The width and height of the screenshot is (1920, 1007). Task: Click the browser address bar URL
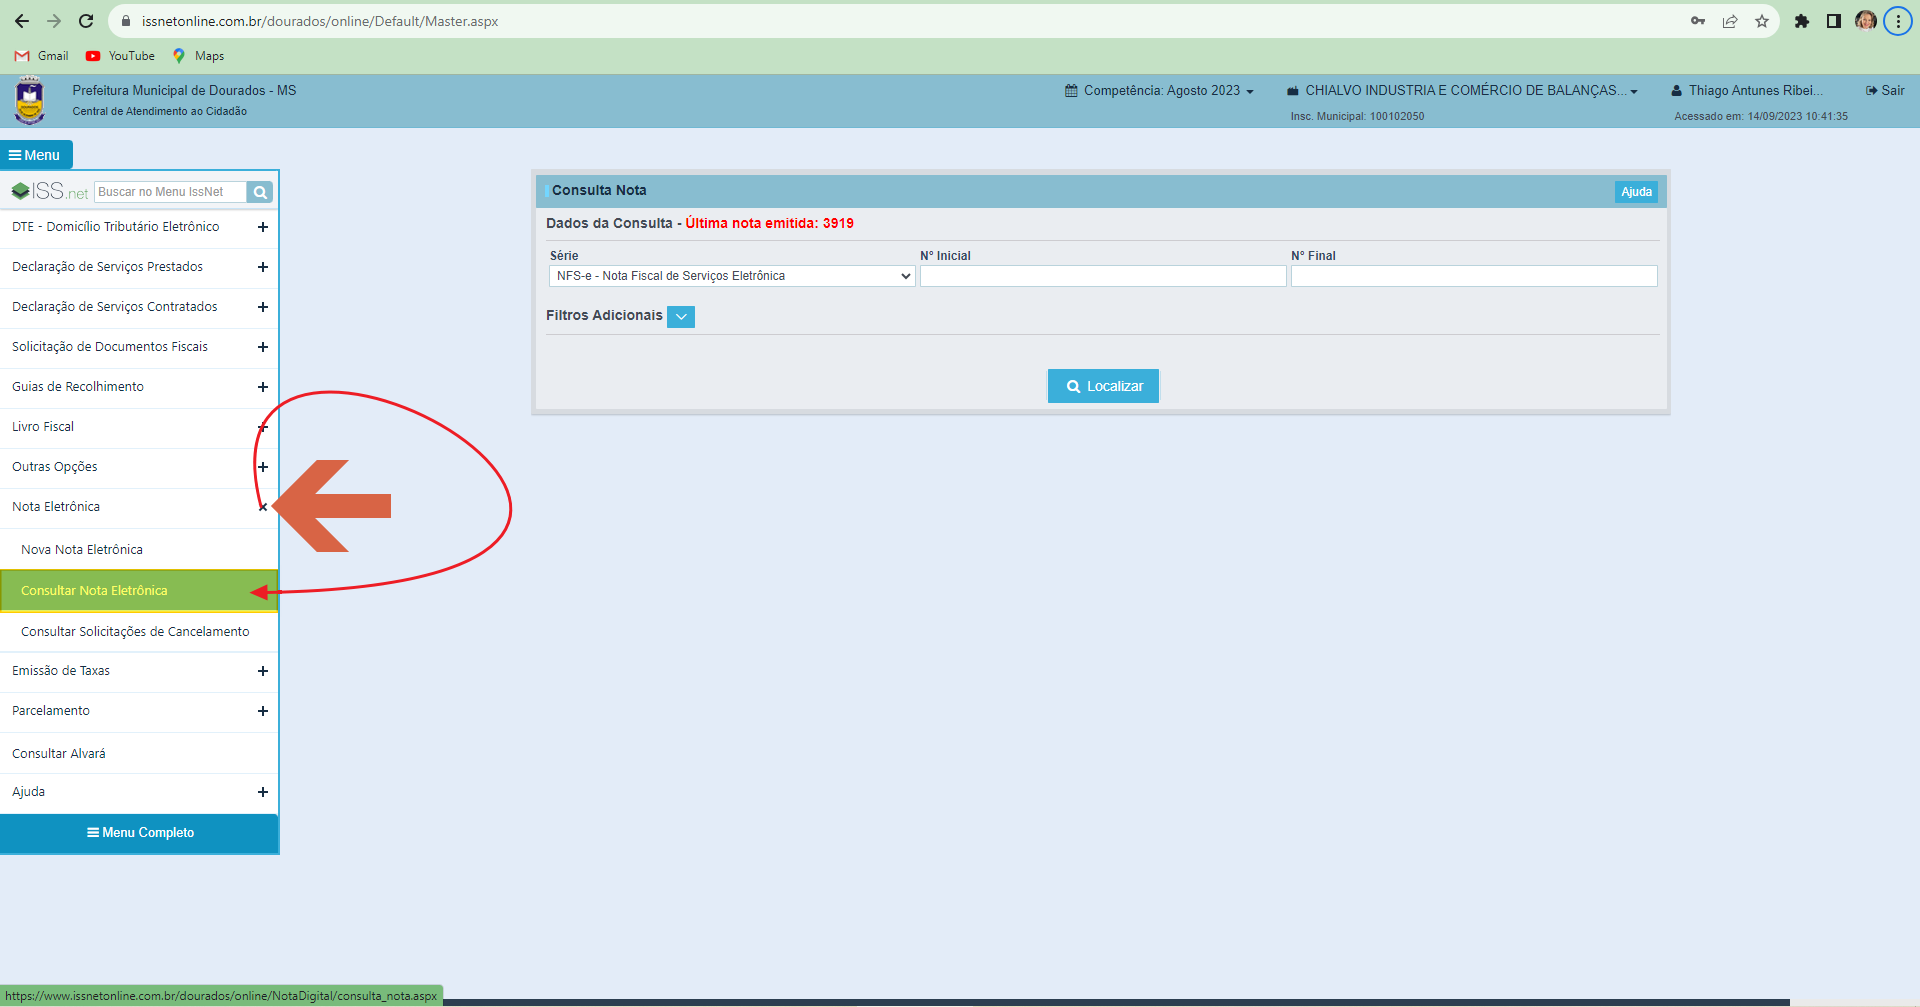click(320, 21)
